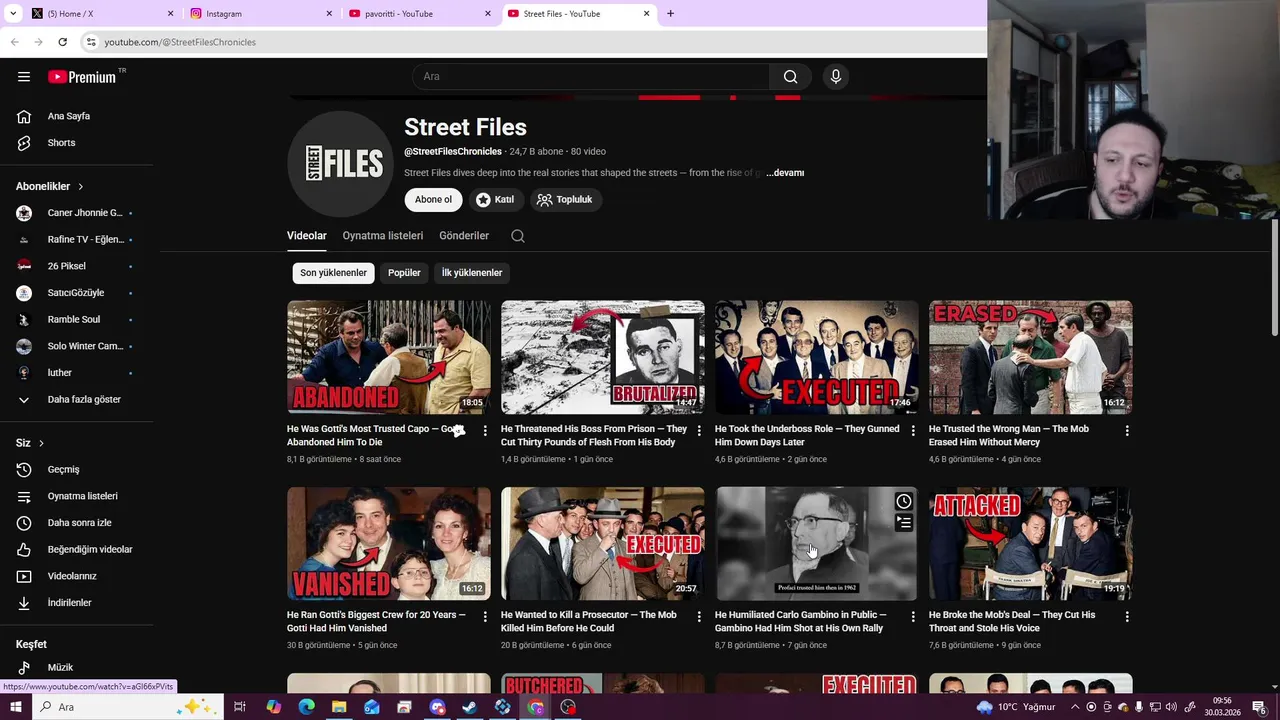1280x720 pixels.
Task: Open the BRUTALIZED video thumbnail
Action: pyautogui.click(x=603, y=357)
